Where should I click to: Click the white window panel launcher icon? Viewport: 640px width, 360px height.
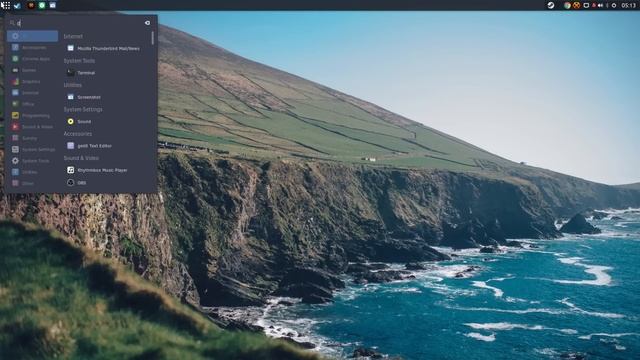53,5
